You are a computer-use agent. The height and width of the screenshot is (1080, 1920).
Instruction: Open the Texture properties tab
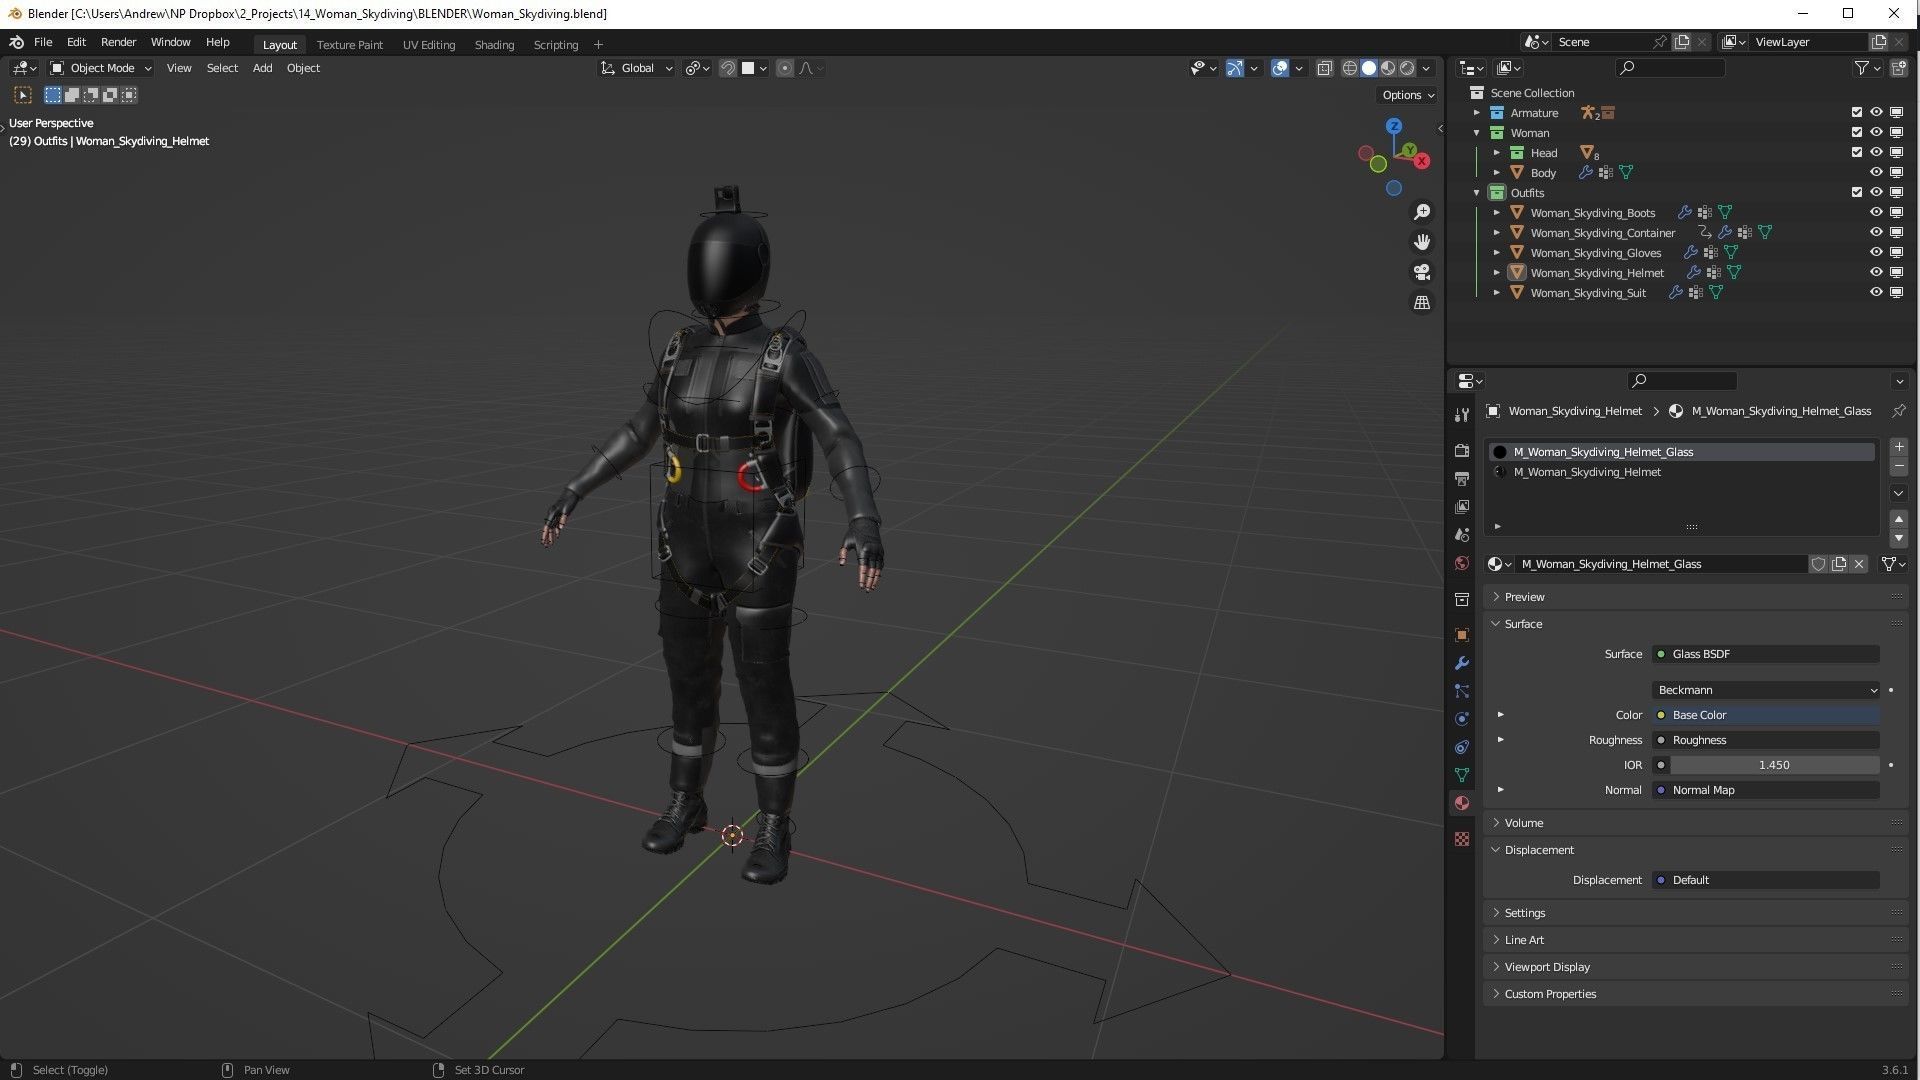[1462, 839]
